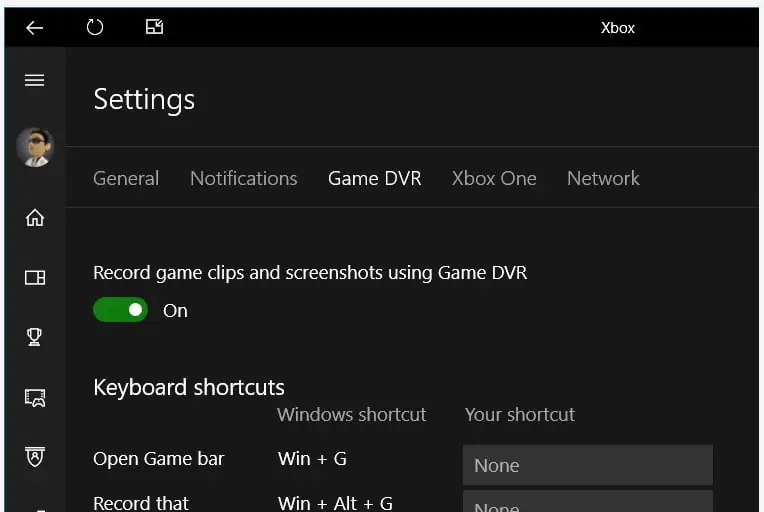The image size is (764, 512).
Task: Click the refresh icon in the title bar
Action: point(95,27)
